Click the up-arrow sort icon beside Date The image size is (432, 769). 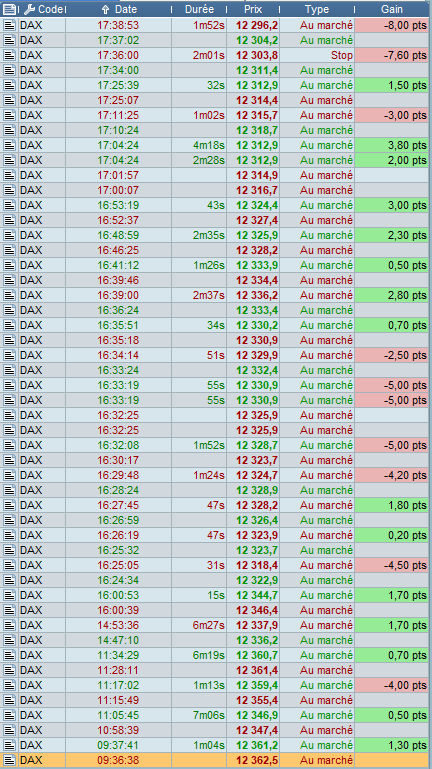[105, 9]
